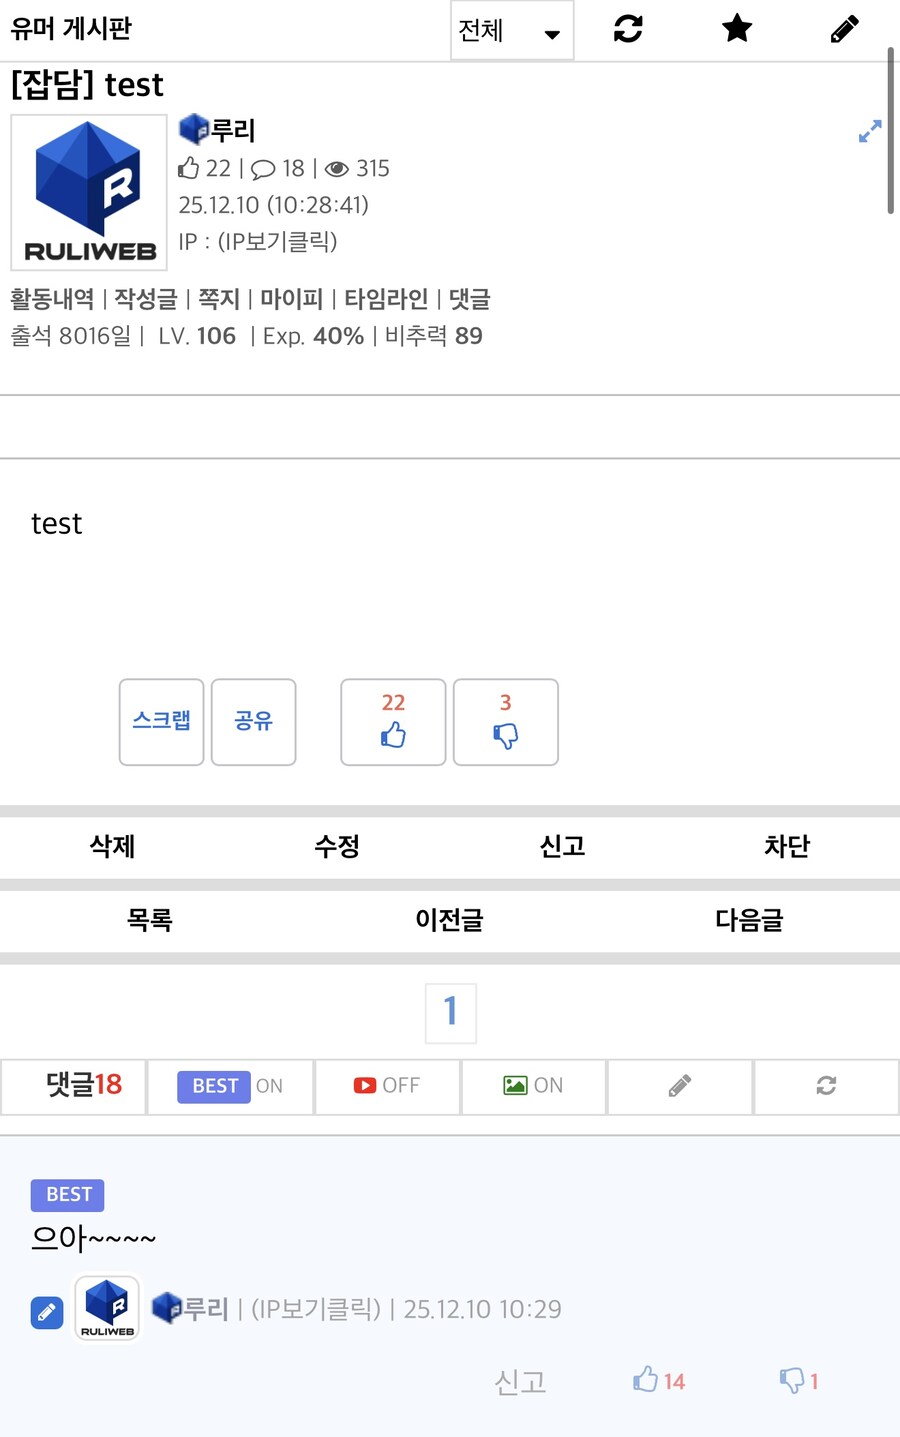This screenshot has width=900, height=1437.
Task: Disable the image ON toggle
Action: pyautogui.click(x=533, y=1086)
